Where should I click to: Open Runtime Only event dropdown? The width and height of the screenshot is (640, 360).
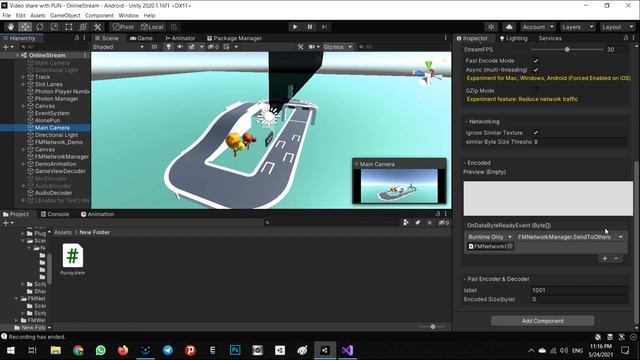click(x=490, y=237)
